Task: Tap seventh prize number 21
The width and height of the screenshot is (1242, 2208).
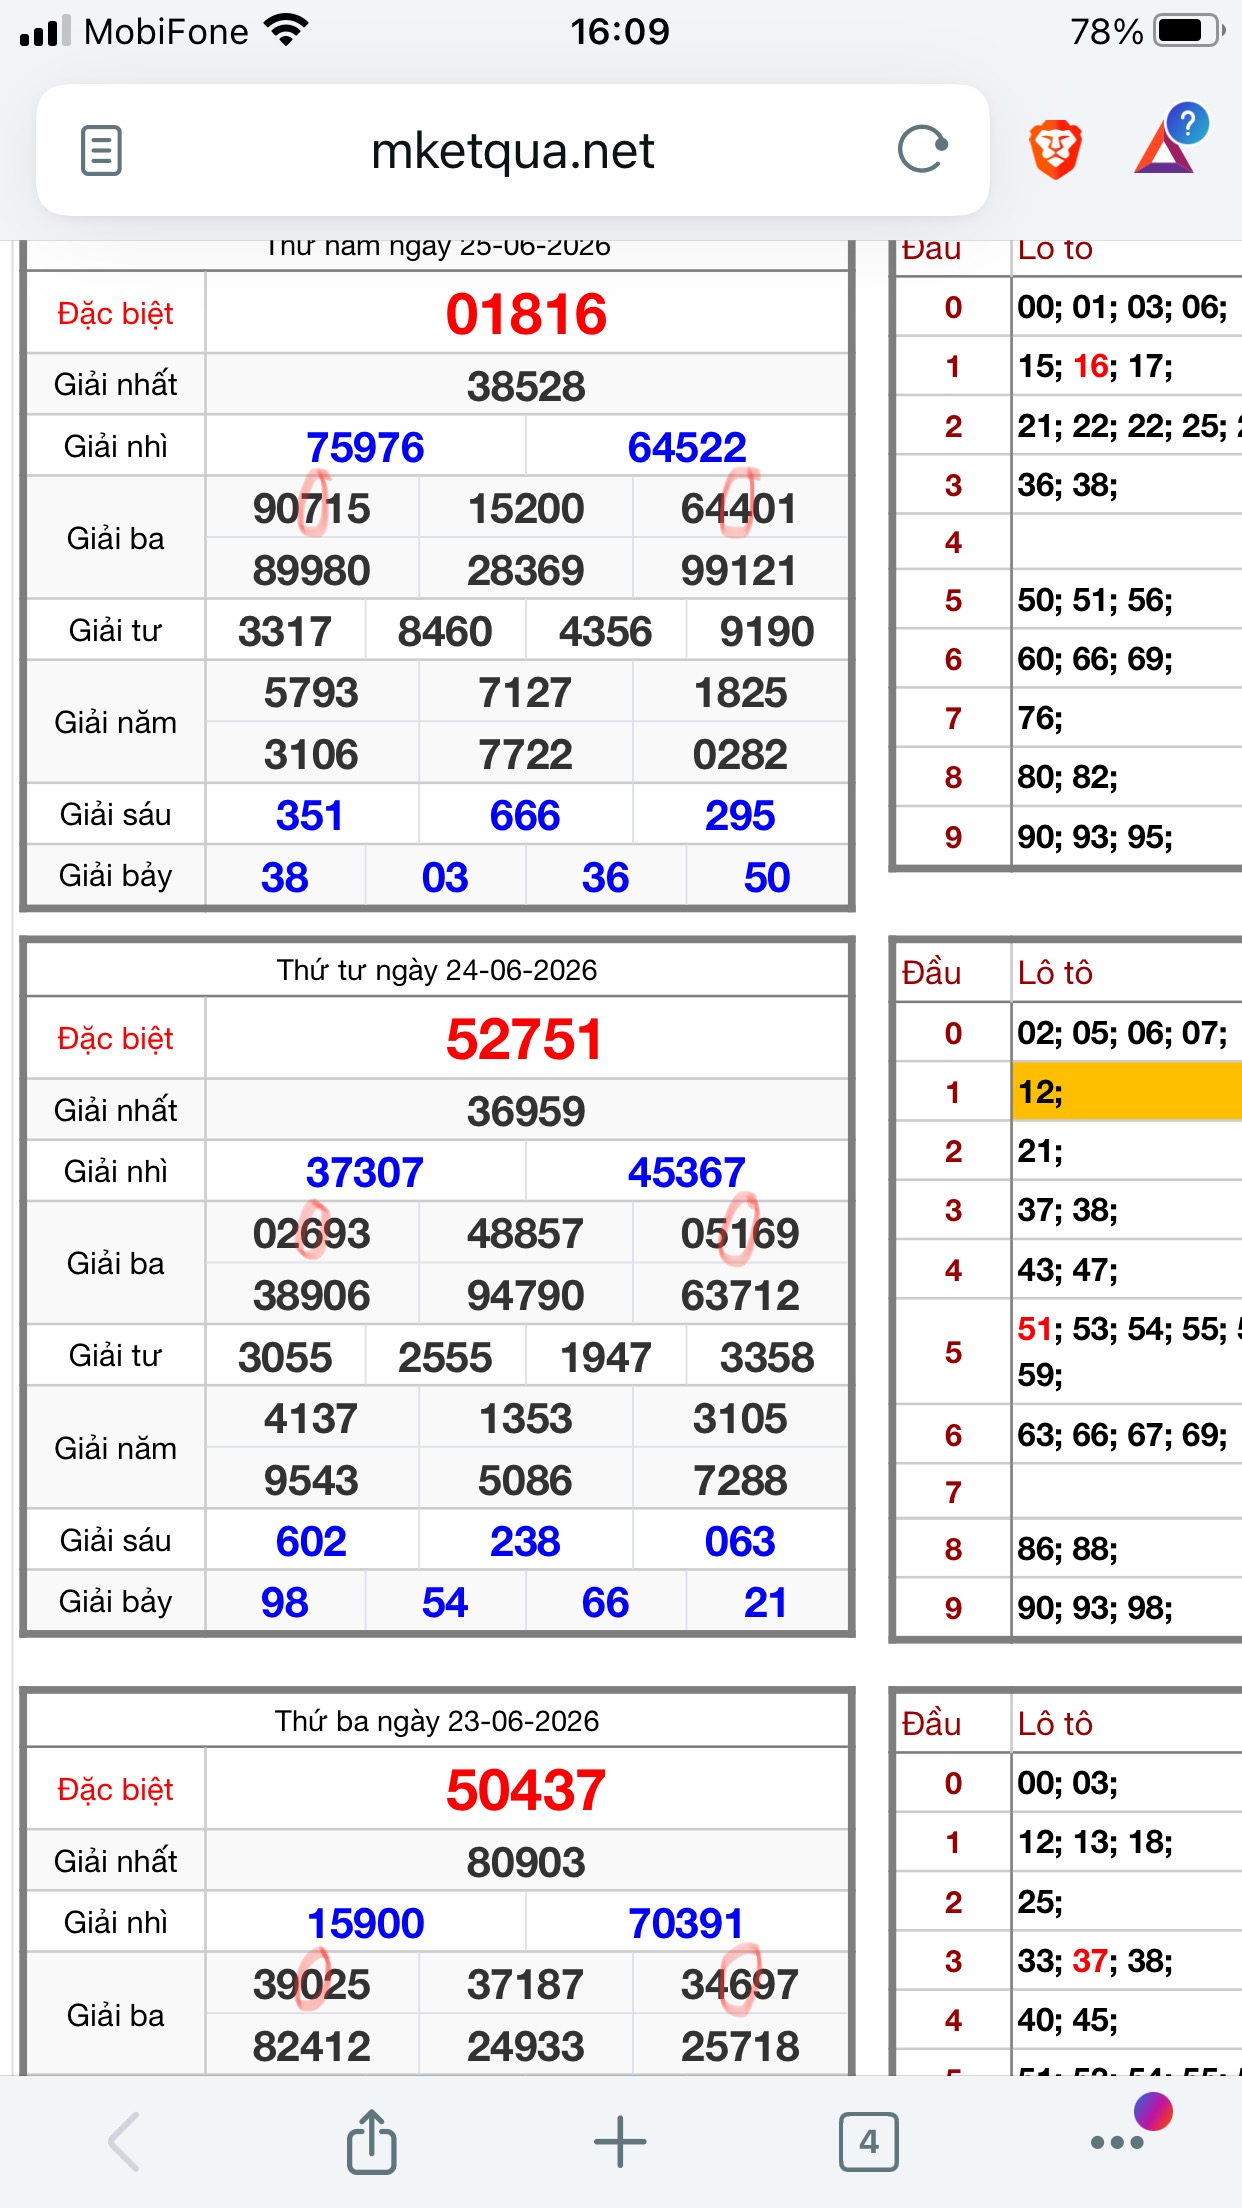Action: pyautogui.click(x=765, y=1602)
